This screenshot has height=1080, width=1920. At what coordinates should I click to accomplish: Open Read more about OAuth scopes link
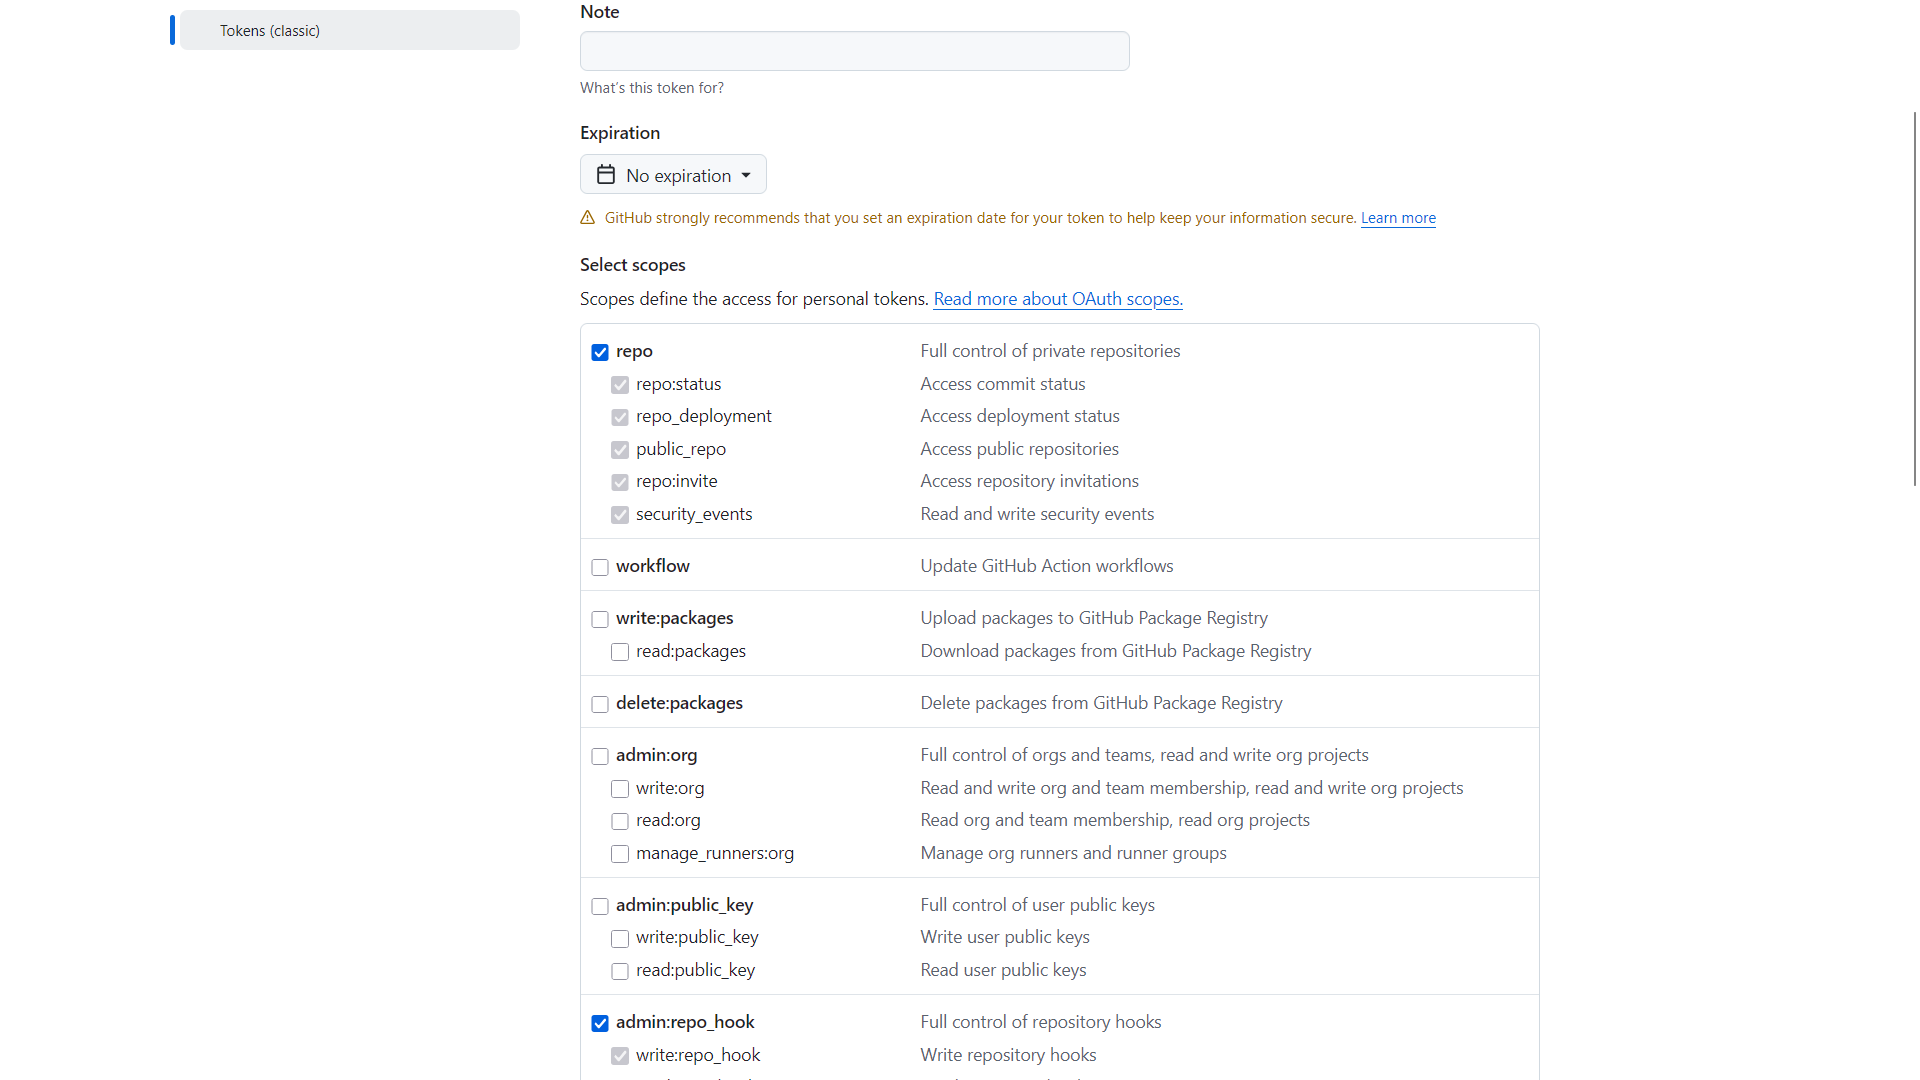coord(1058,299)
